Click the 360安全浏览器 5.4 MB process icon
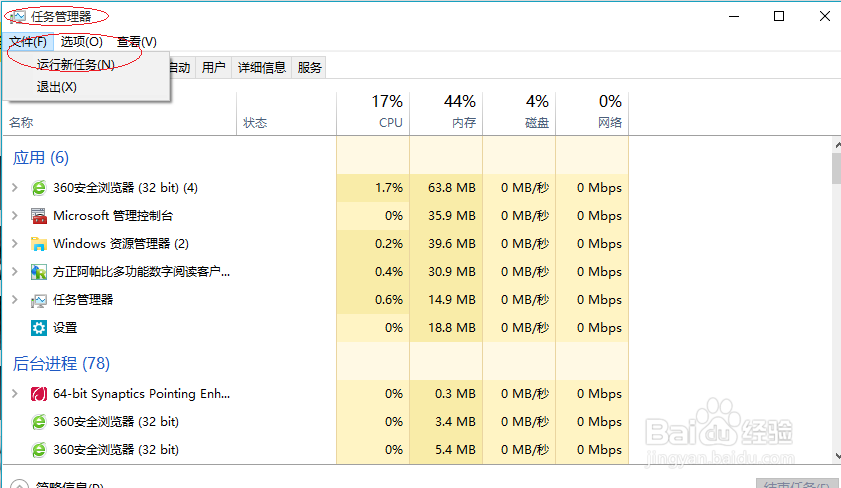This screenshot has width=841, height=488. point(39,449)
